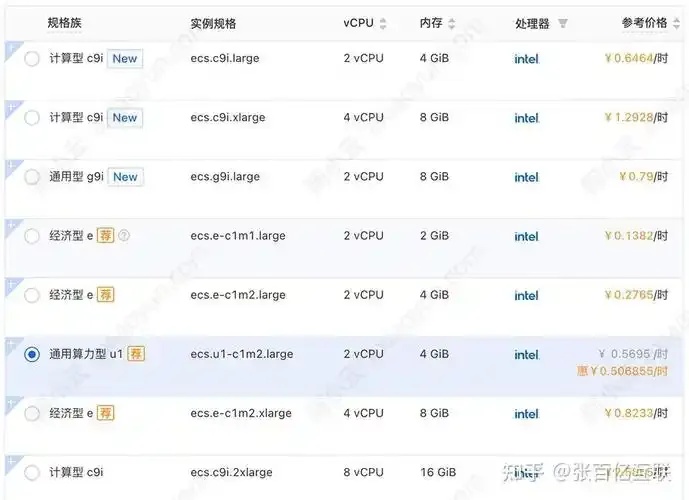
Task: Click price ¥0.79/时
Action: pyautogui.click(x=644, y=177)
